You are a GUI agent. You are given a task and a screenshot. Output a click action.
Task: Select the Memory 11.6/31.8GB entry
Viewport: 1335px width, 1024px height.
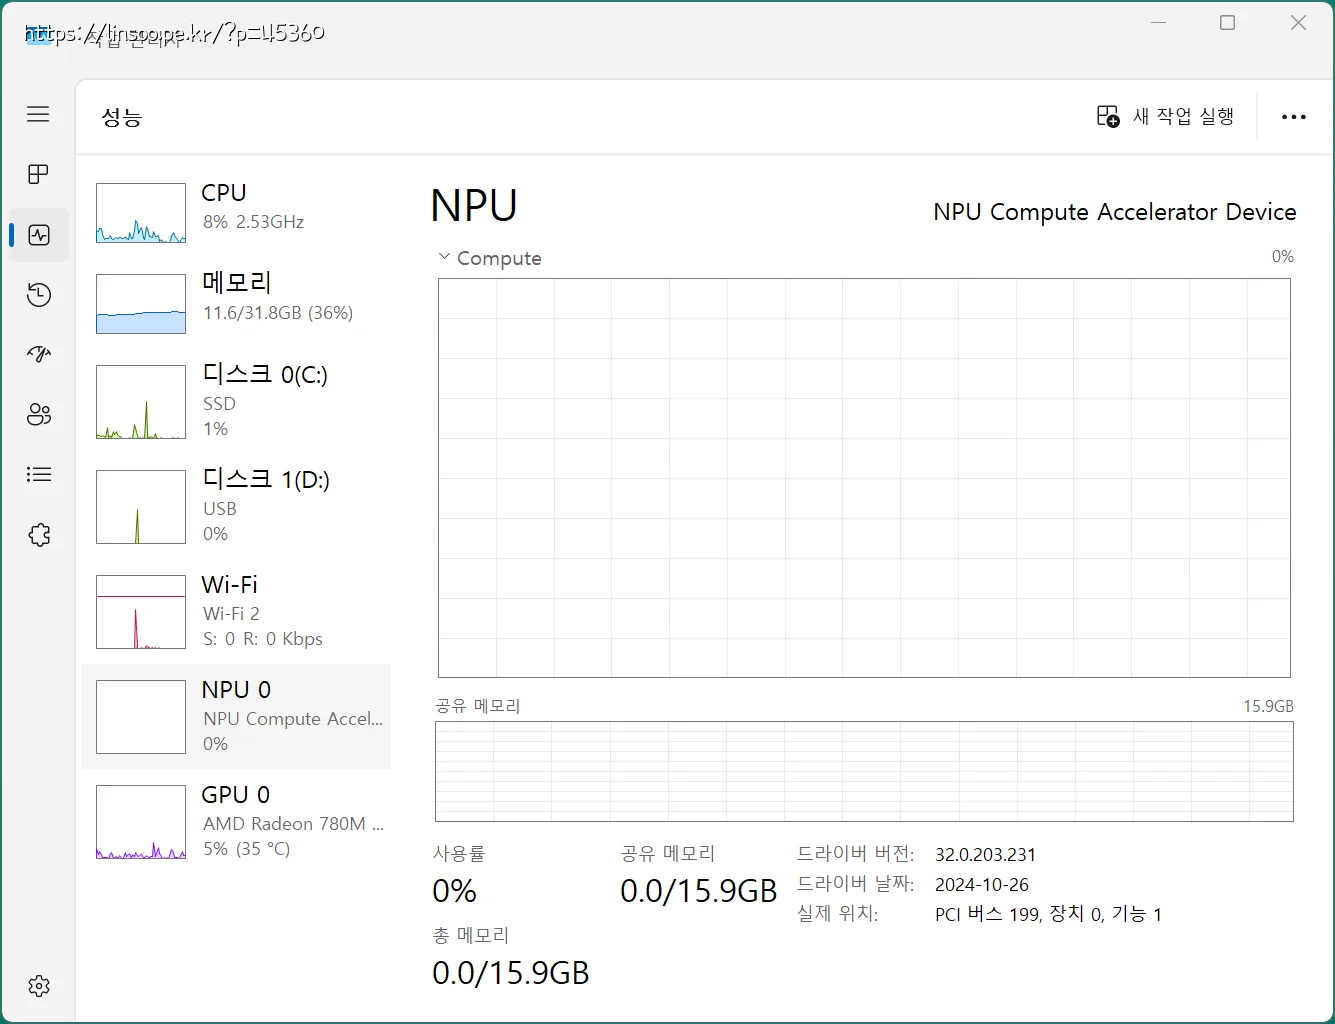[x=236, y=303]
